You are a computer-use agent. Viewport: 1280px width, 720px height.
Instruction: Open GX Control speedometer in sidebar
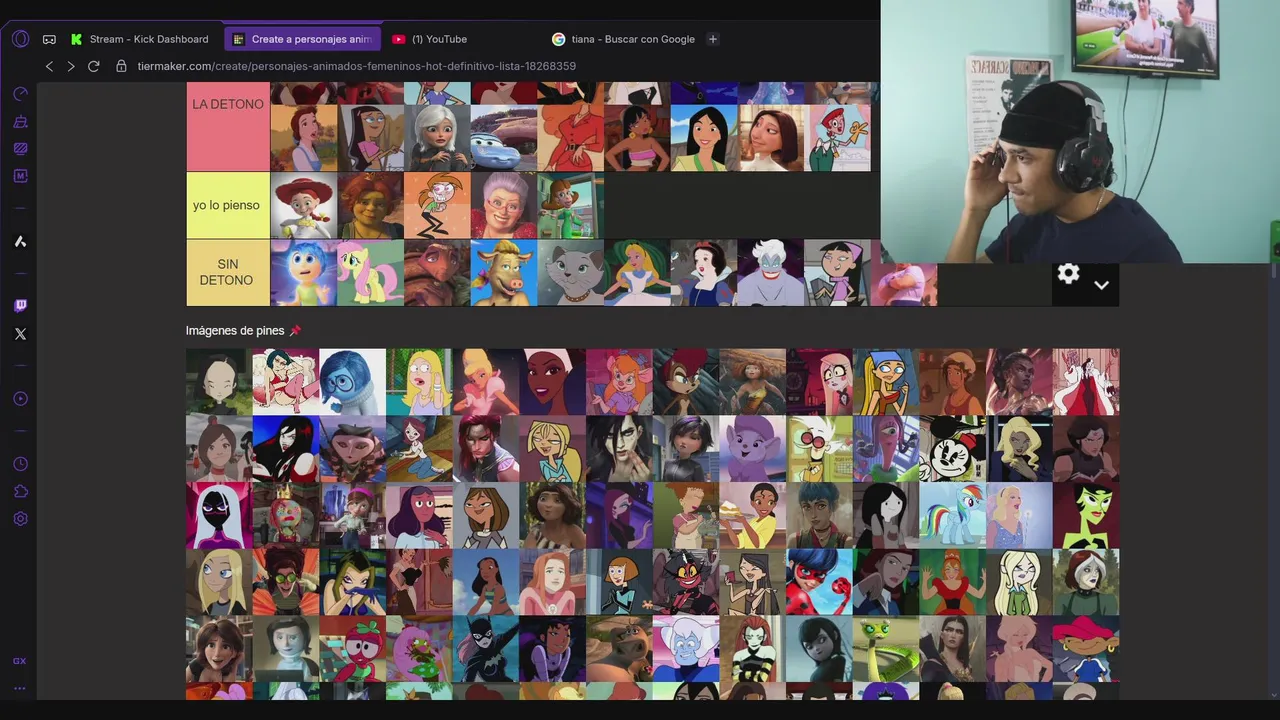(20, 94)
